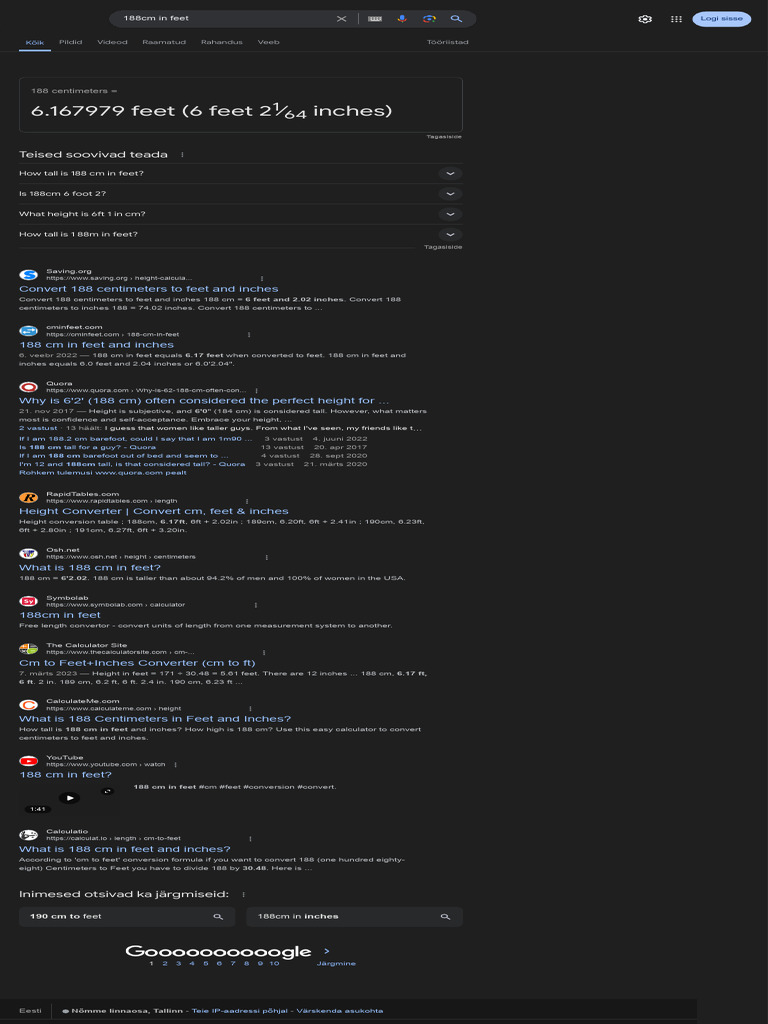Switch to the Pildid tab

(71, 42)
